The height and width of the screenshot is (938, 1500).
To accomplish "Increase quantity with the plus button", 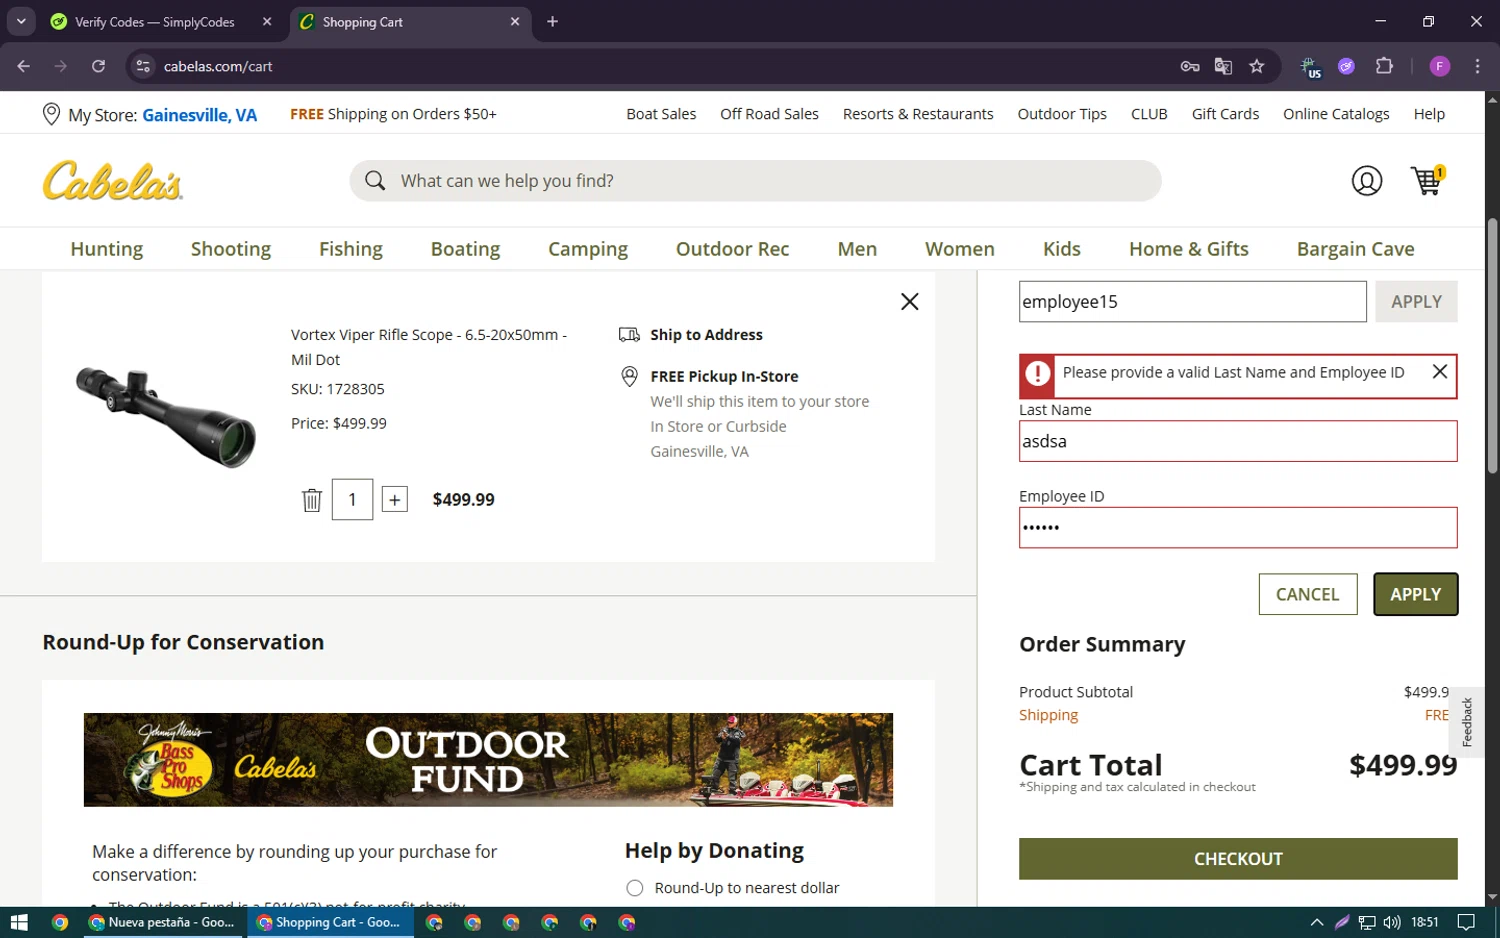I will pos(395,500).
